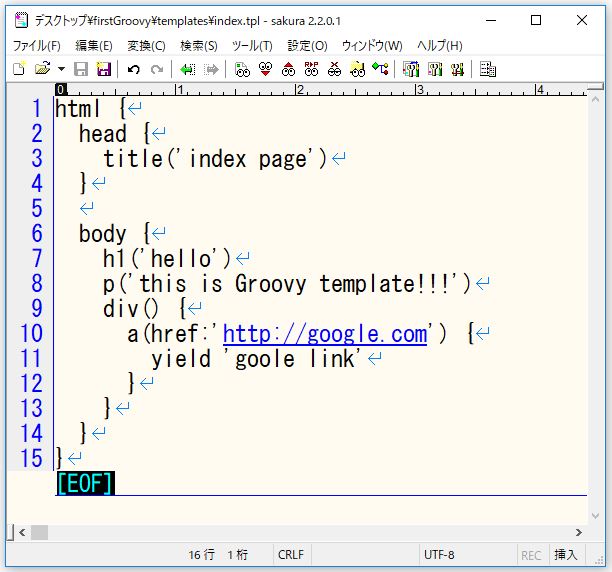
Task: Click the Save As purple floppy icon
Action: (104, 69)
